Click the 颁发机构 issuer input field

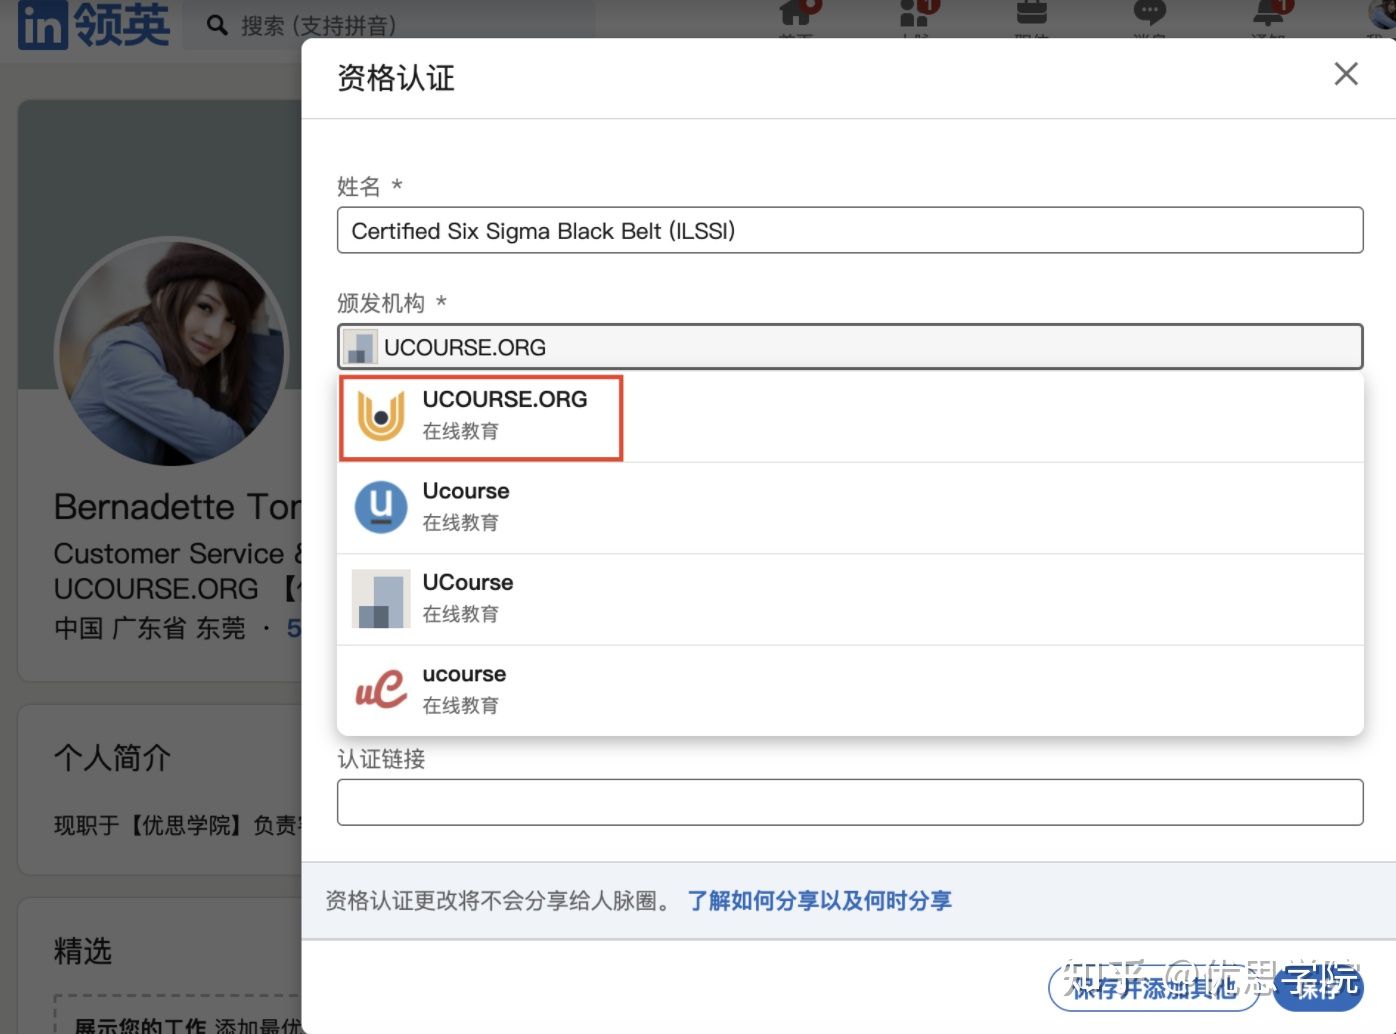[x=850, y=347]
